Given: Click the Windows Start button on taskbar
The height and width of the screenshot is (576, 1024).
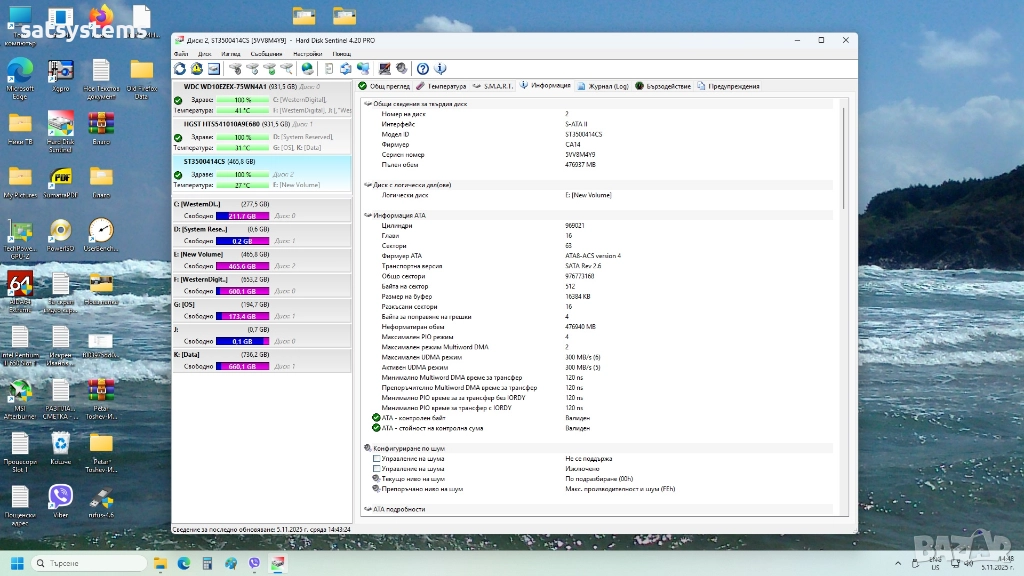Looking at the screenshot, I should tap(17, 564).
